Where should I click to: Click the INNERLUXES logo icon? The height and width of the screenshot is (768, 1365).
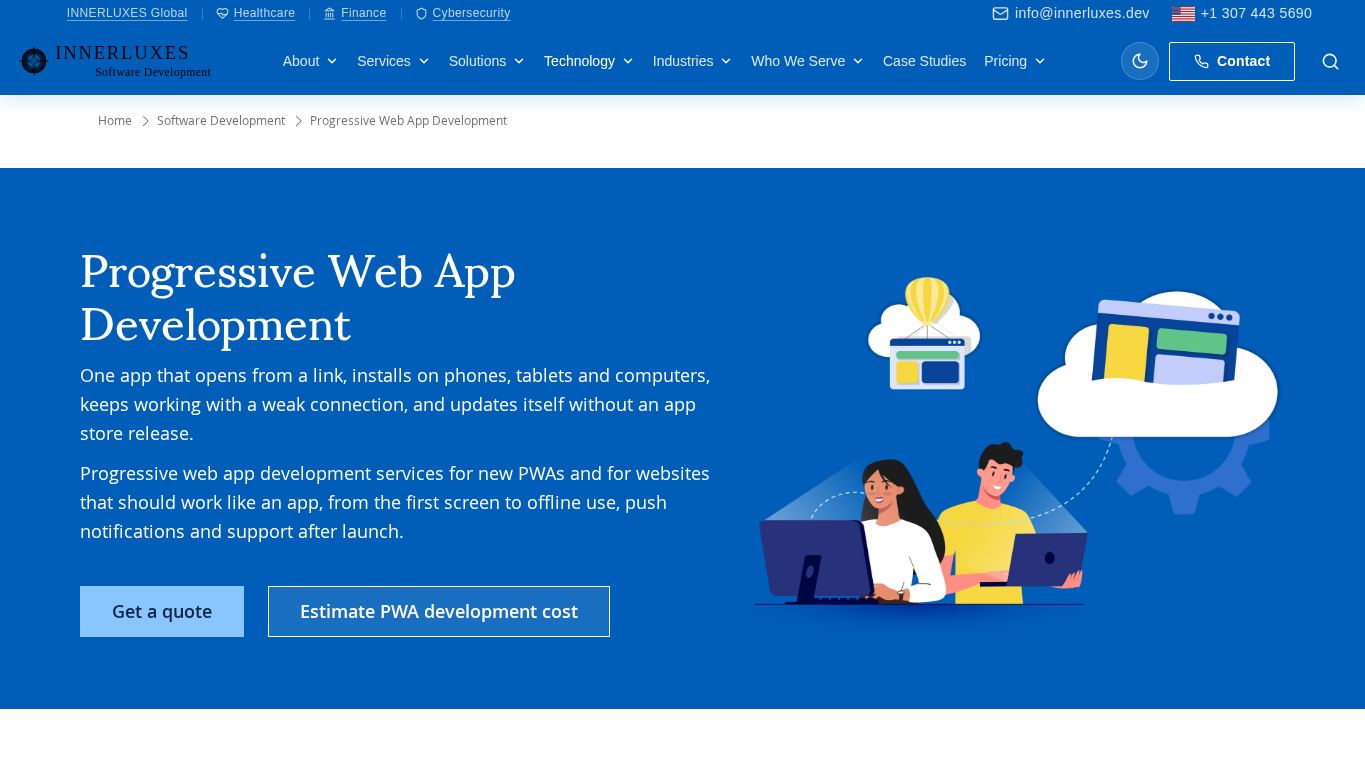(x=34, y=61)
